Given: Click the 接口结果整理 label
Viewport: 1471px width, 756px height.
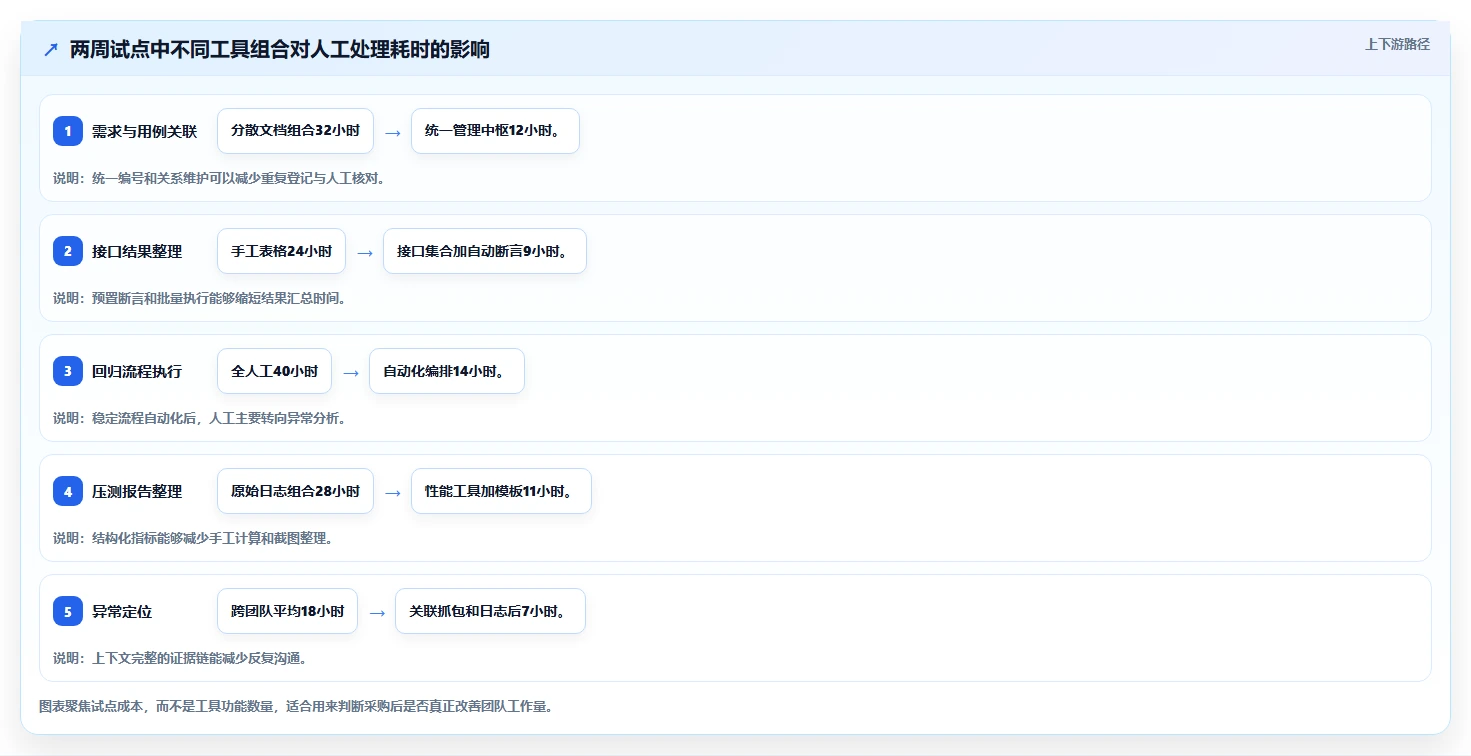Looking at the screenshot, I should point(137,251).
